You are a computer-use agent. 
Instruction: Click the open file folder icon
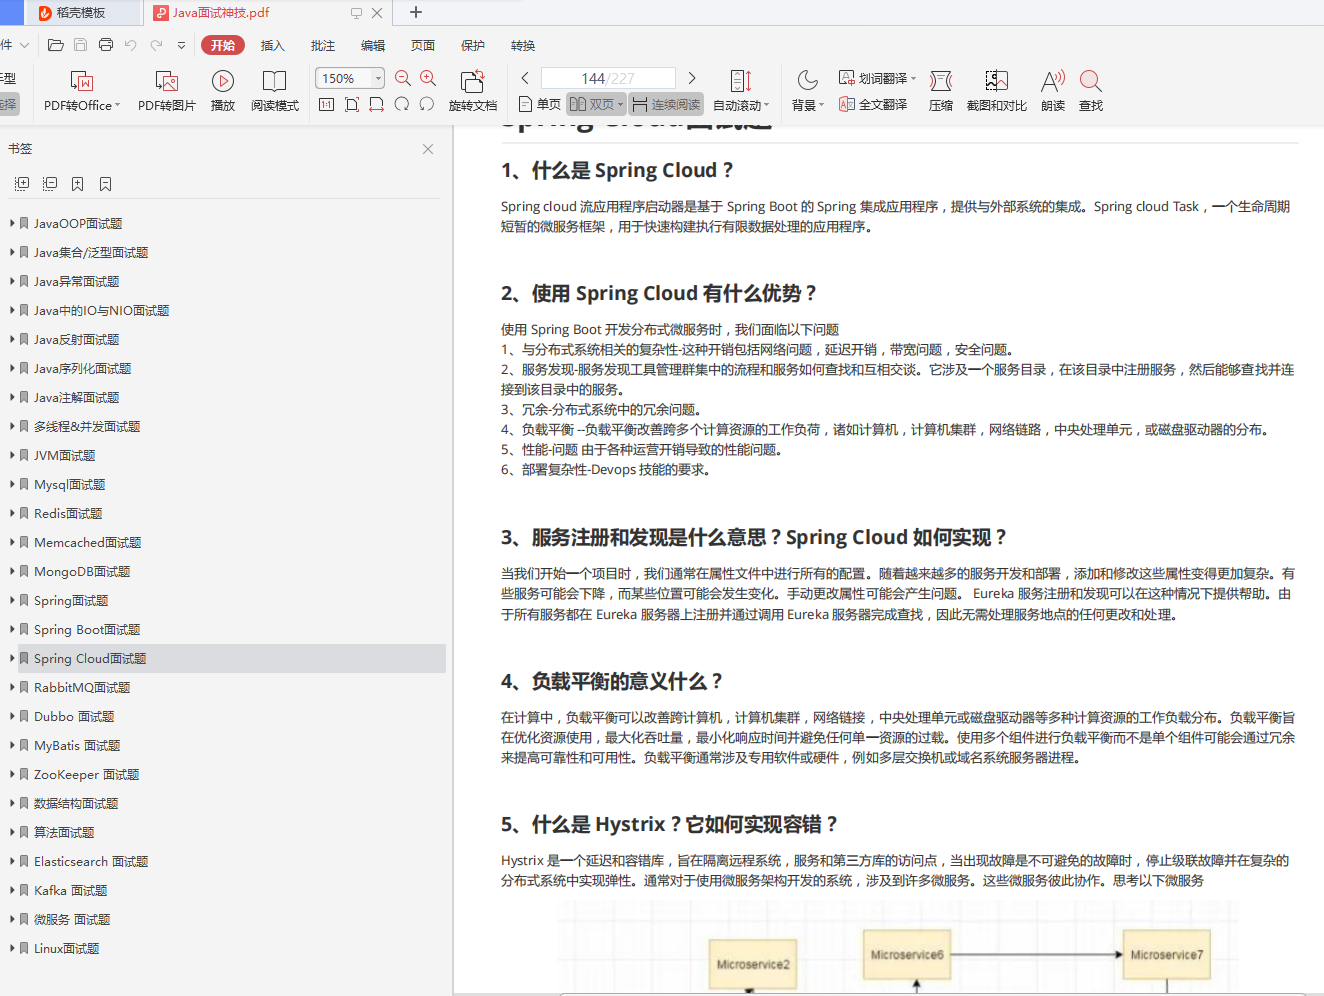(56, 45)
